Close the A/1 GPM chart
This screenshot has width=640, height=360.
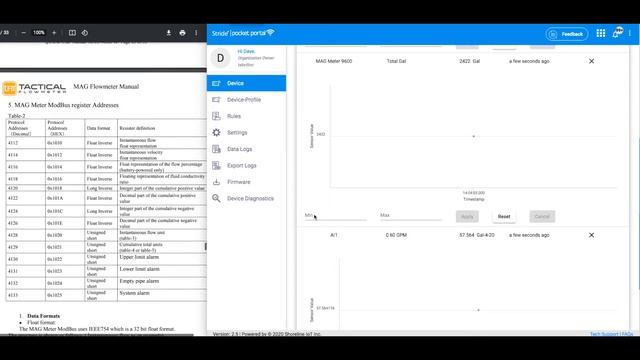pos(591,235)
